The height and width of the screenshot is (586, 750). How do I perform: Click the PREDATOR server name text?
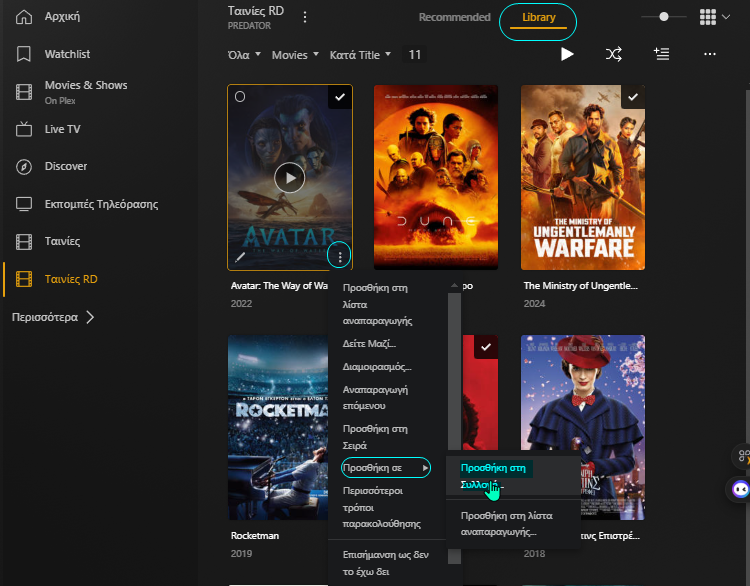point(249,26)
